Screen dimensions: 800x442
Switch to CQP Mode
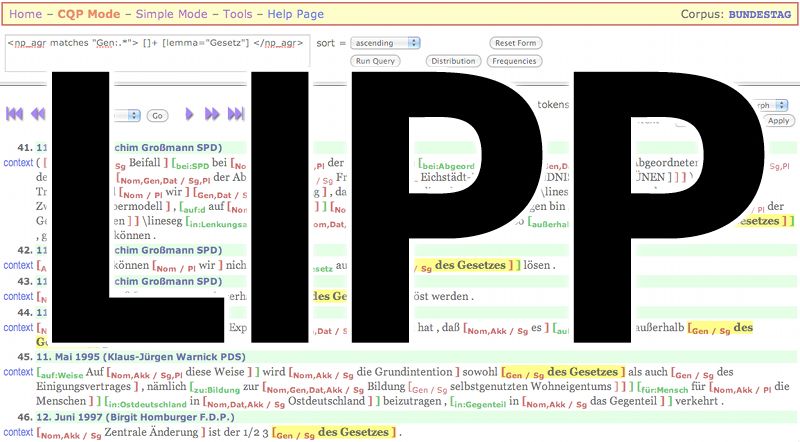89,14
